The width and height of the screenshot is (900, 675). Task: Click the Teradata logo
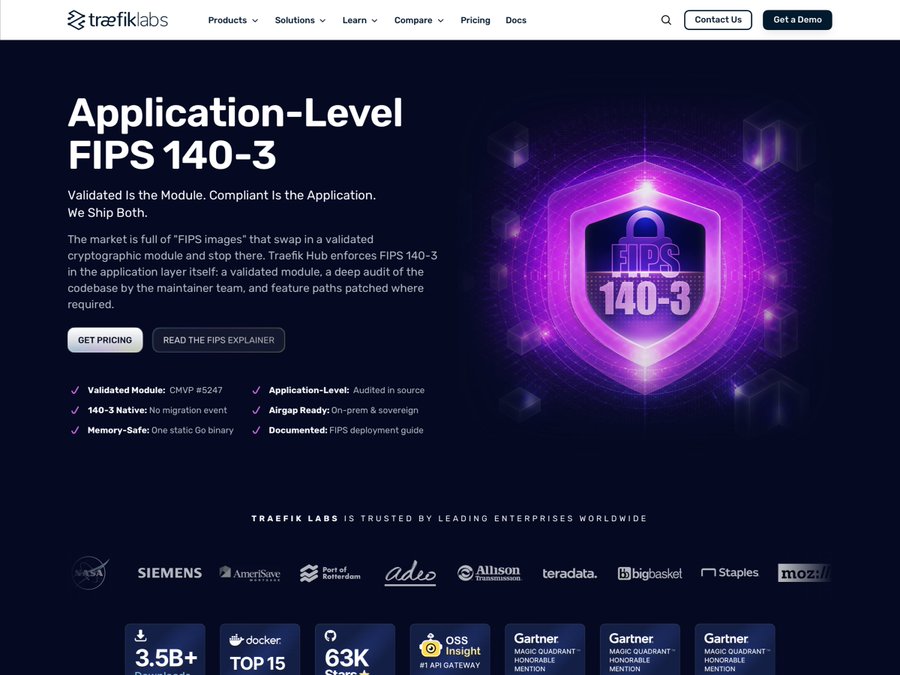[x=569, y=573]
